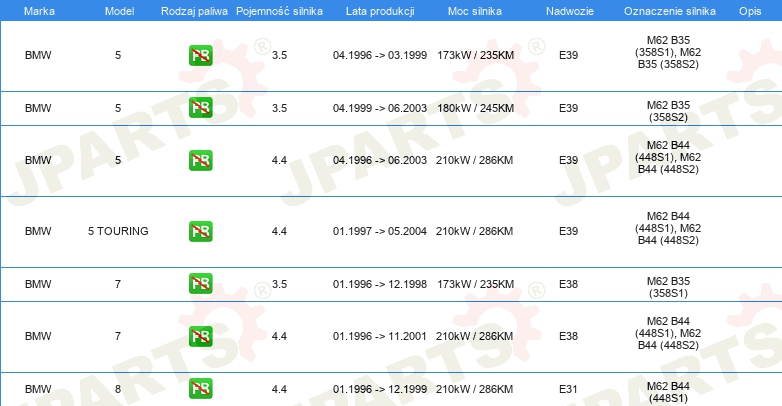The width and height of the screenshot is (782, 406).
Task: Click the Opis column header
Action: click(x=750, y=11)
